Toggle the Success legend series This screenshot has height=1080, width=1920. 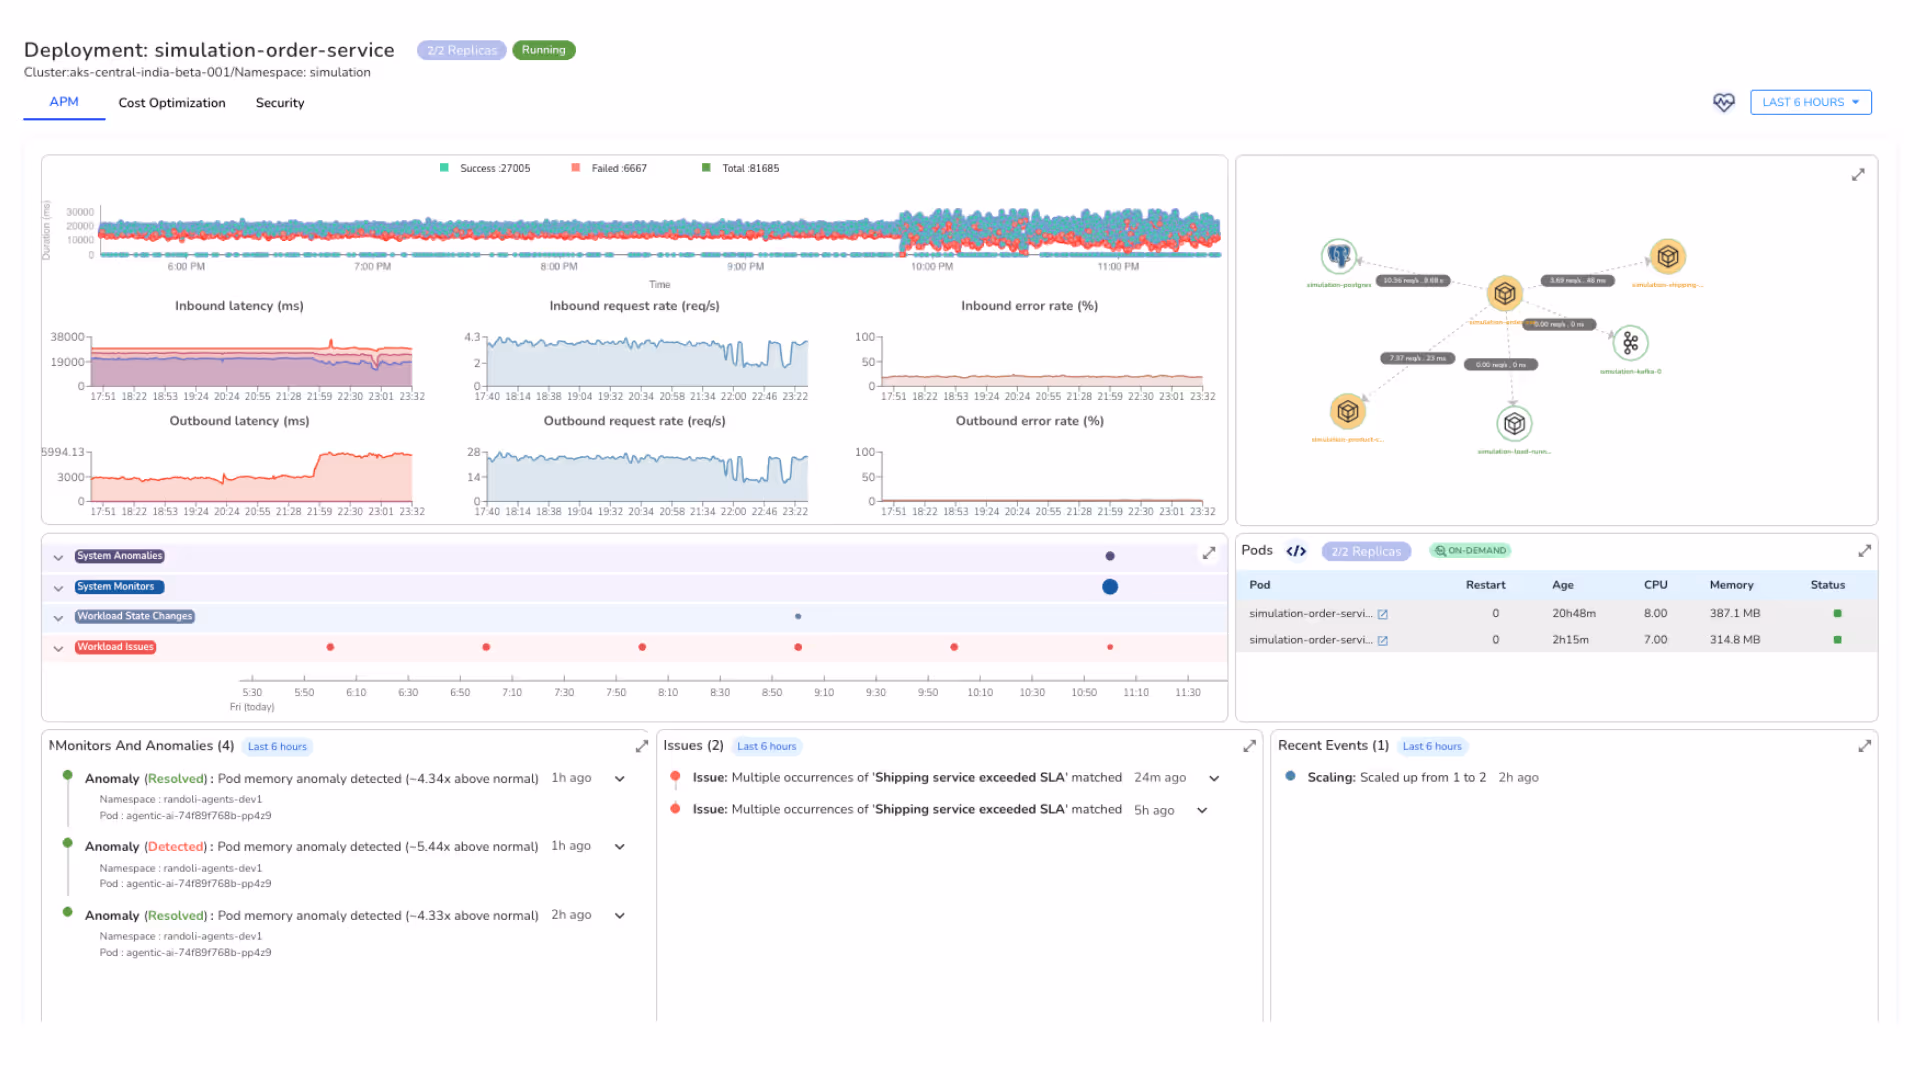[485, 168]
